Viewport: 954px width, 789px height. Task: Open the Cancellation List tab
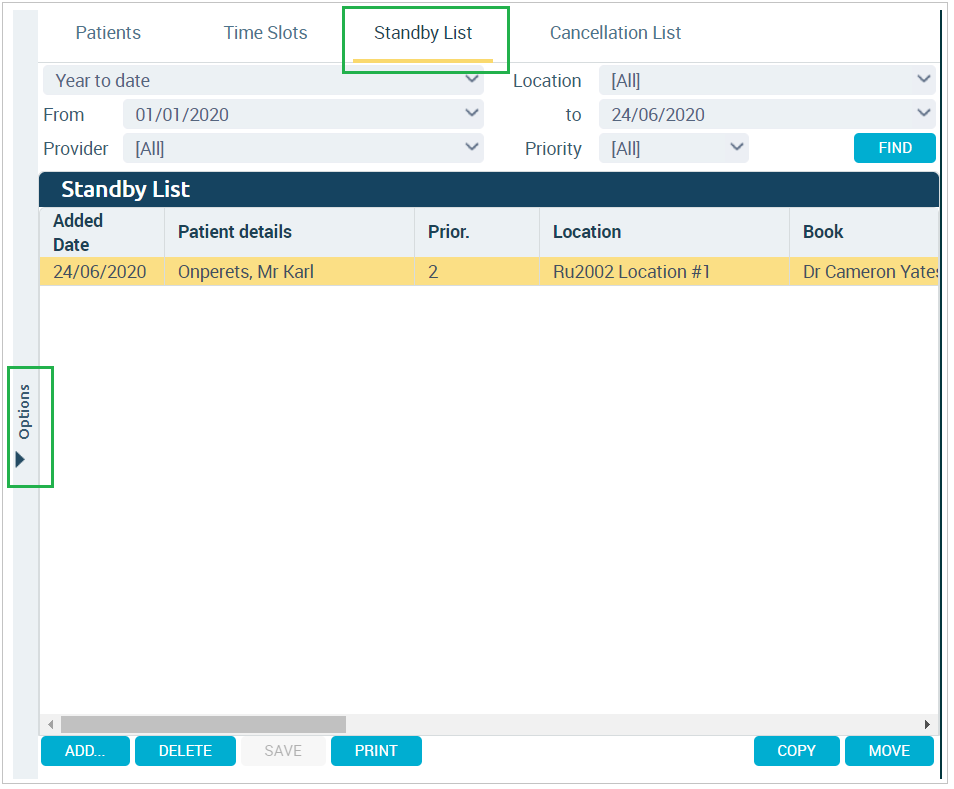tap(615, 33)
